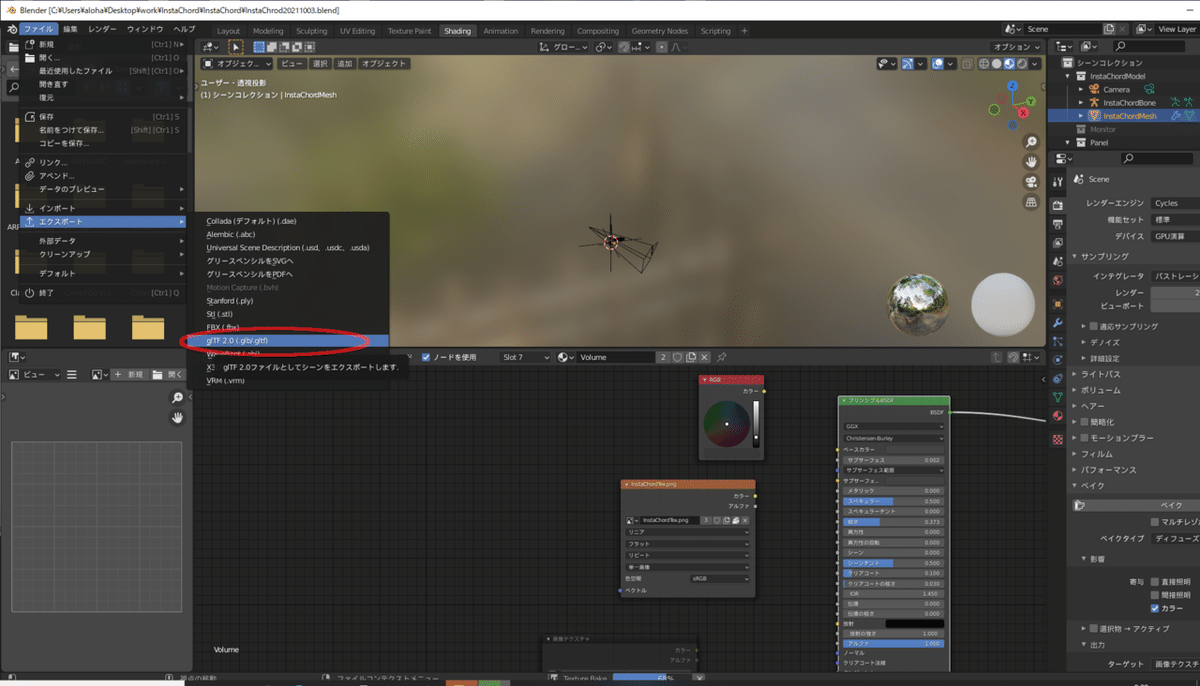Viewport: 1200px width, 686px height.
Task: Enable the 簡略化 checkbox
Action: [1085, 423]
